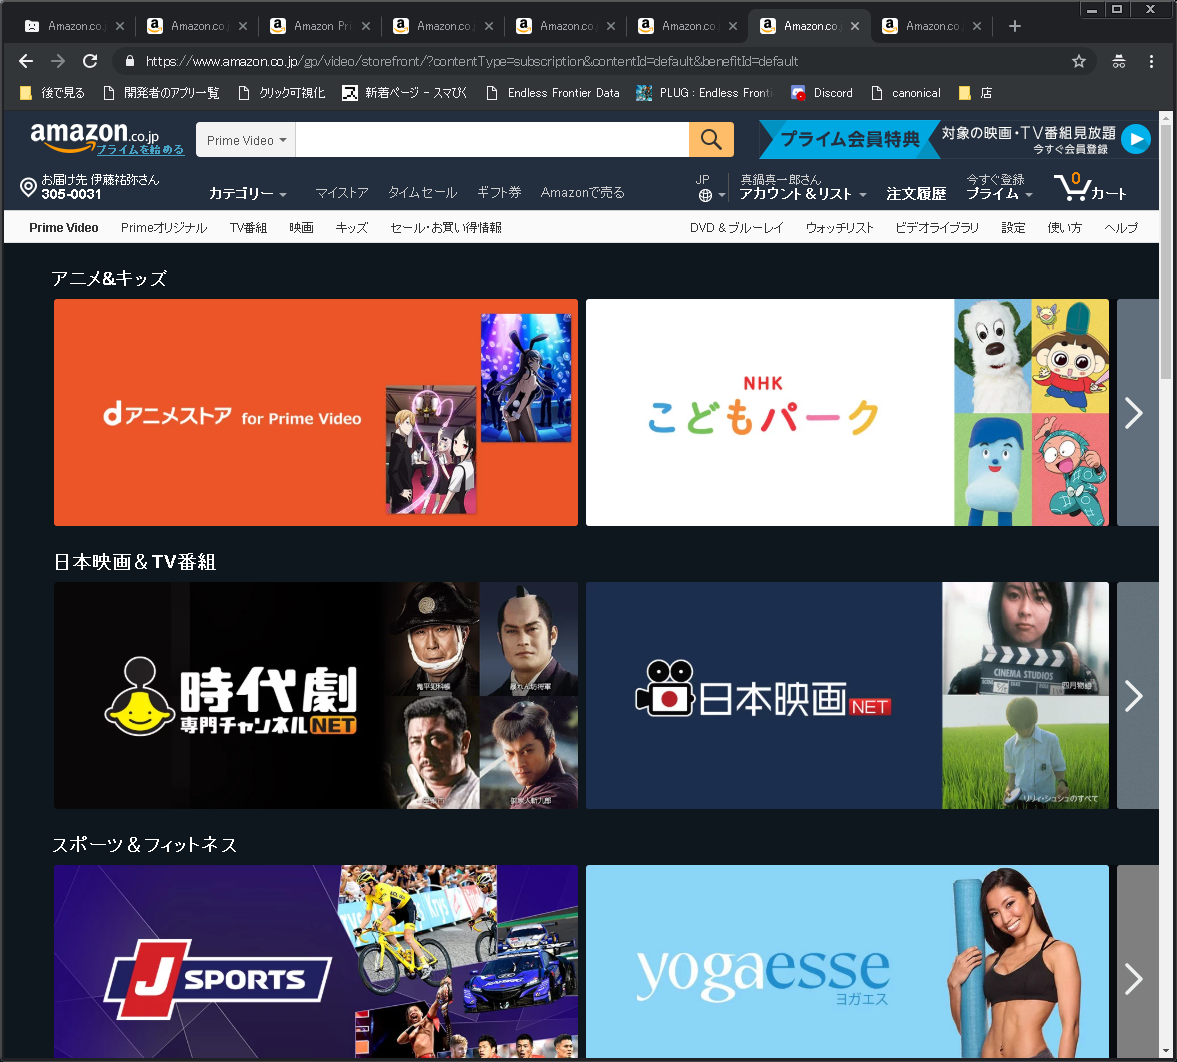The height and width of the screenshot is (1062, 1177).
Task: Click the JP globe language icon
Action: click(706, 195)
